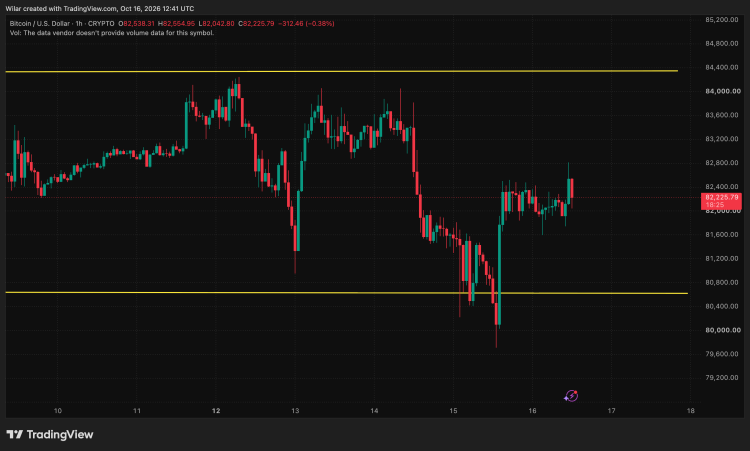Image resolution: width=750 pixels, height=451 pixels.
Task: Click the change value −312.46 (−0.38%)
Action: (306, 23)
